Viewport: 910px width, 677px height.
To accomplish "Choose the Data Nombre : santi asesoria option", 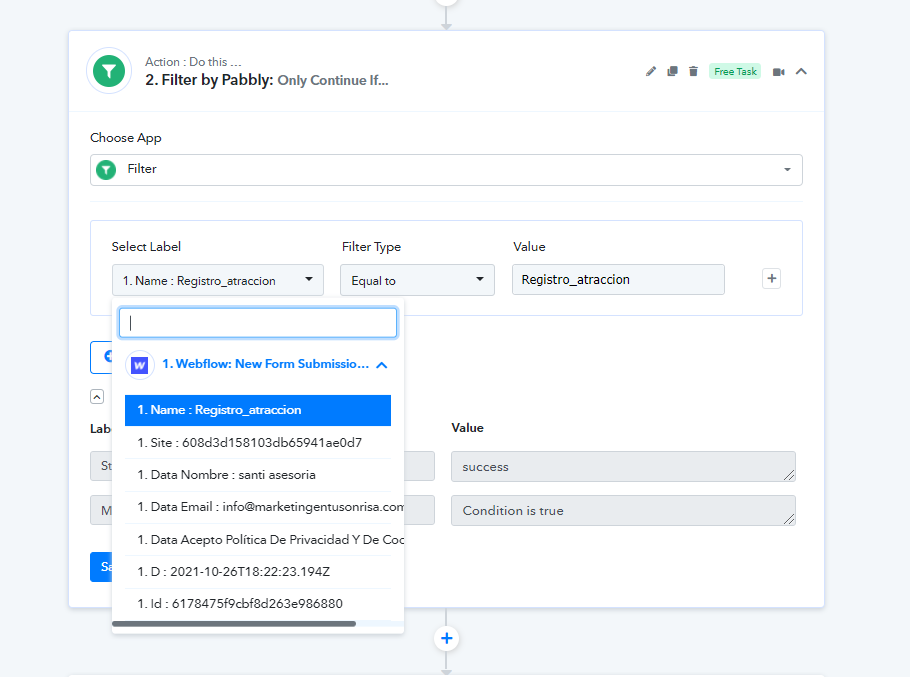I will (258, 475).
